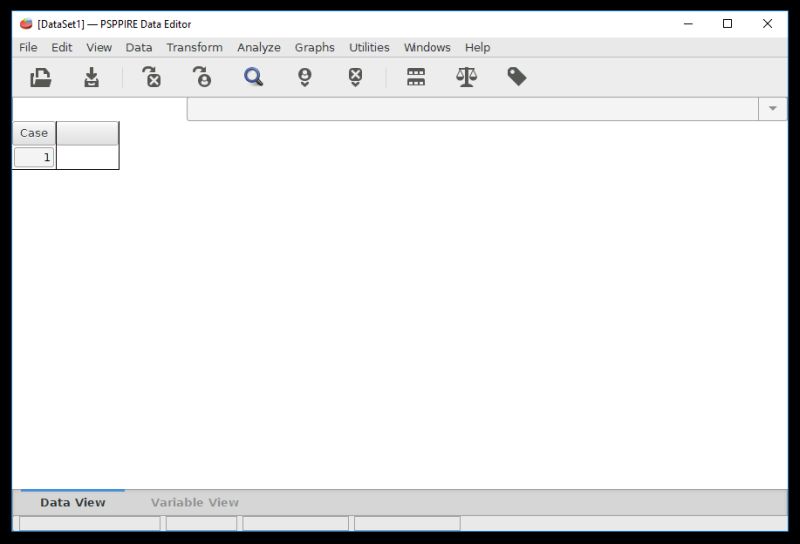Click the Go To Case icon
The height and width of the screenshot is (544, 800).
click(x=203, y=77)
